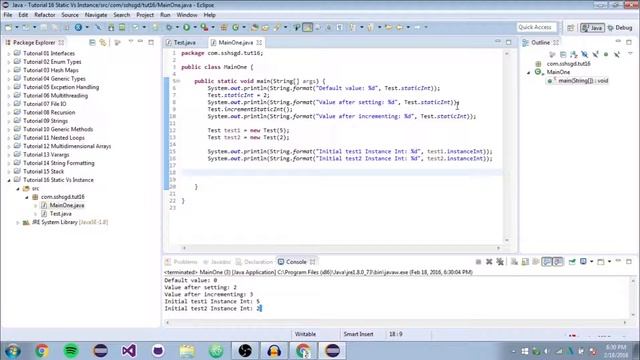The width and height of the screenshot is (640, 360).
Task: Expand the JRE System Library node
Action: (18, 222)
